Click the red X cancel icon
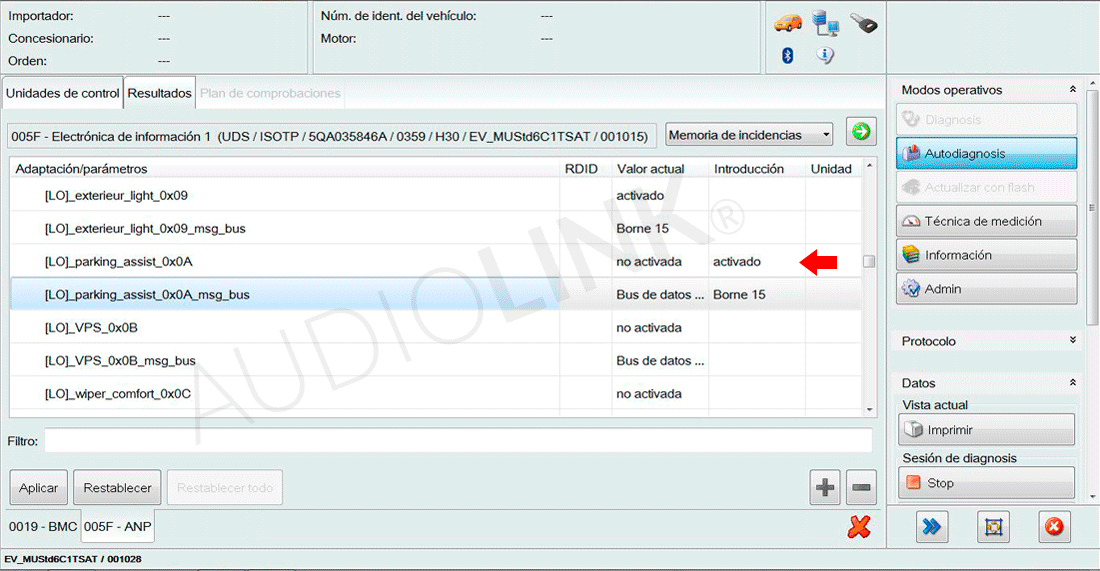The width and height of the screenshot is (1100, 571). coord(858,527)
